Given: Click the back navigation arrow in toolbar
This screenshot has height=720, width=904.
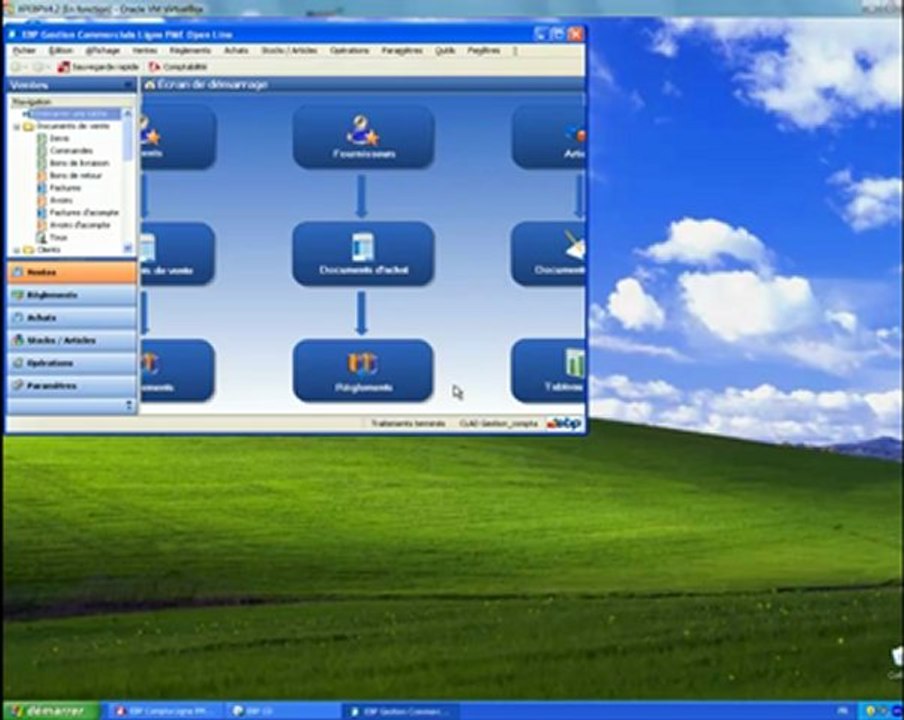Looking at the screenshot, I should (17, 67).
